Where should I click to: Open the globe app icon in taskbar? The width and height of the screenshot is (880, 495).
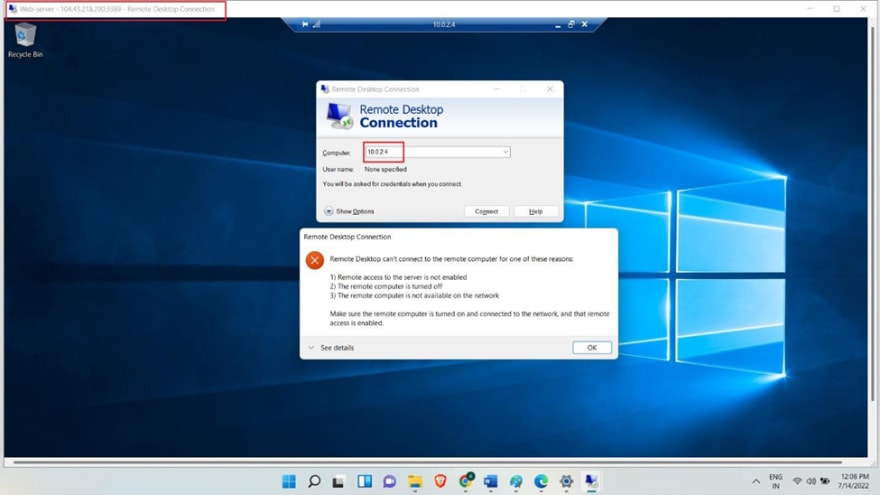click(516, 481)
